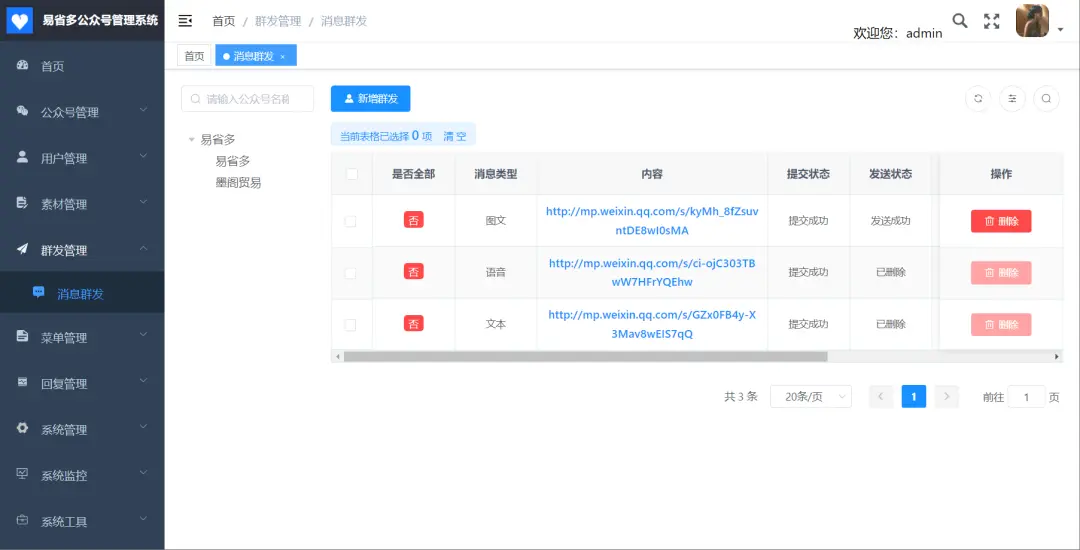Screen dimensions: 1080x550
Task: Click the 系统管理 gear icon
Action: click(22, 428)
